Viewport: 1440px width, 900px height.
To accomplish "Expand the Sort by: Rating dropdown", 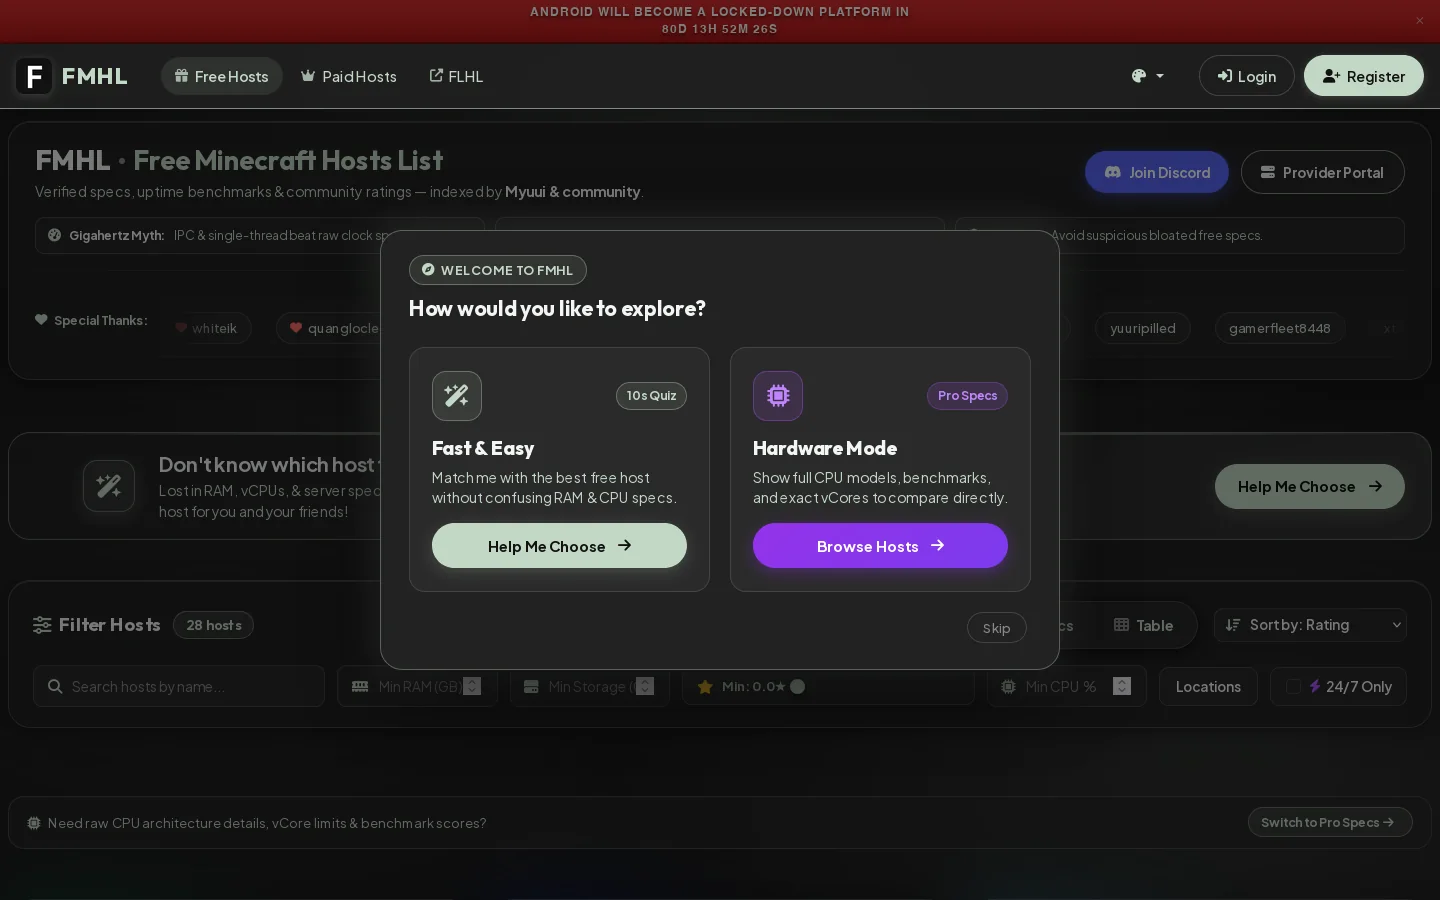I will [1310, 625].
